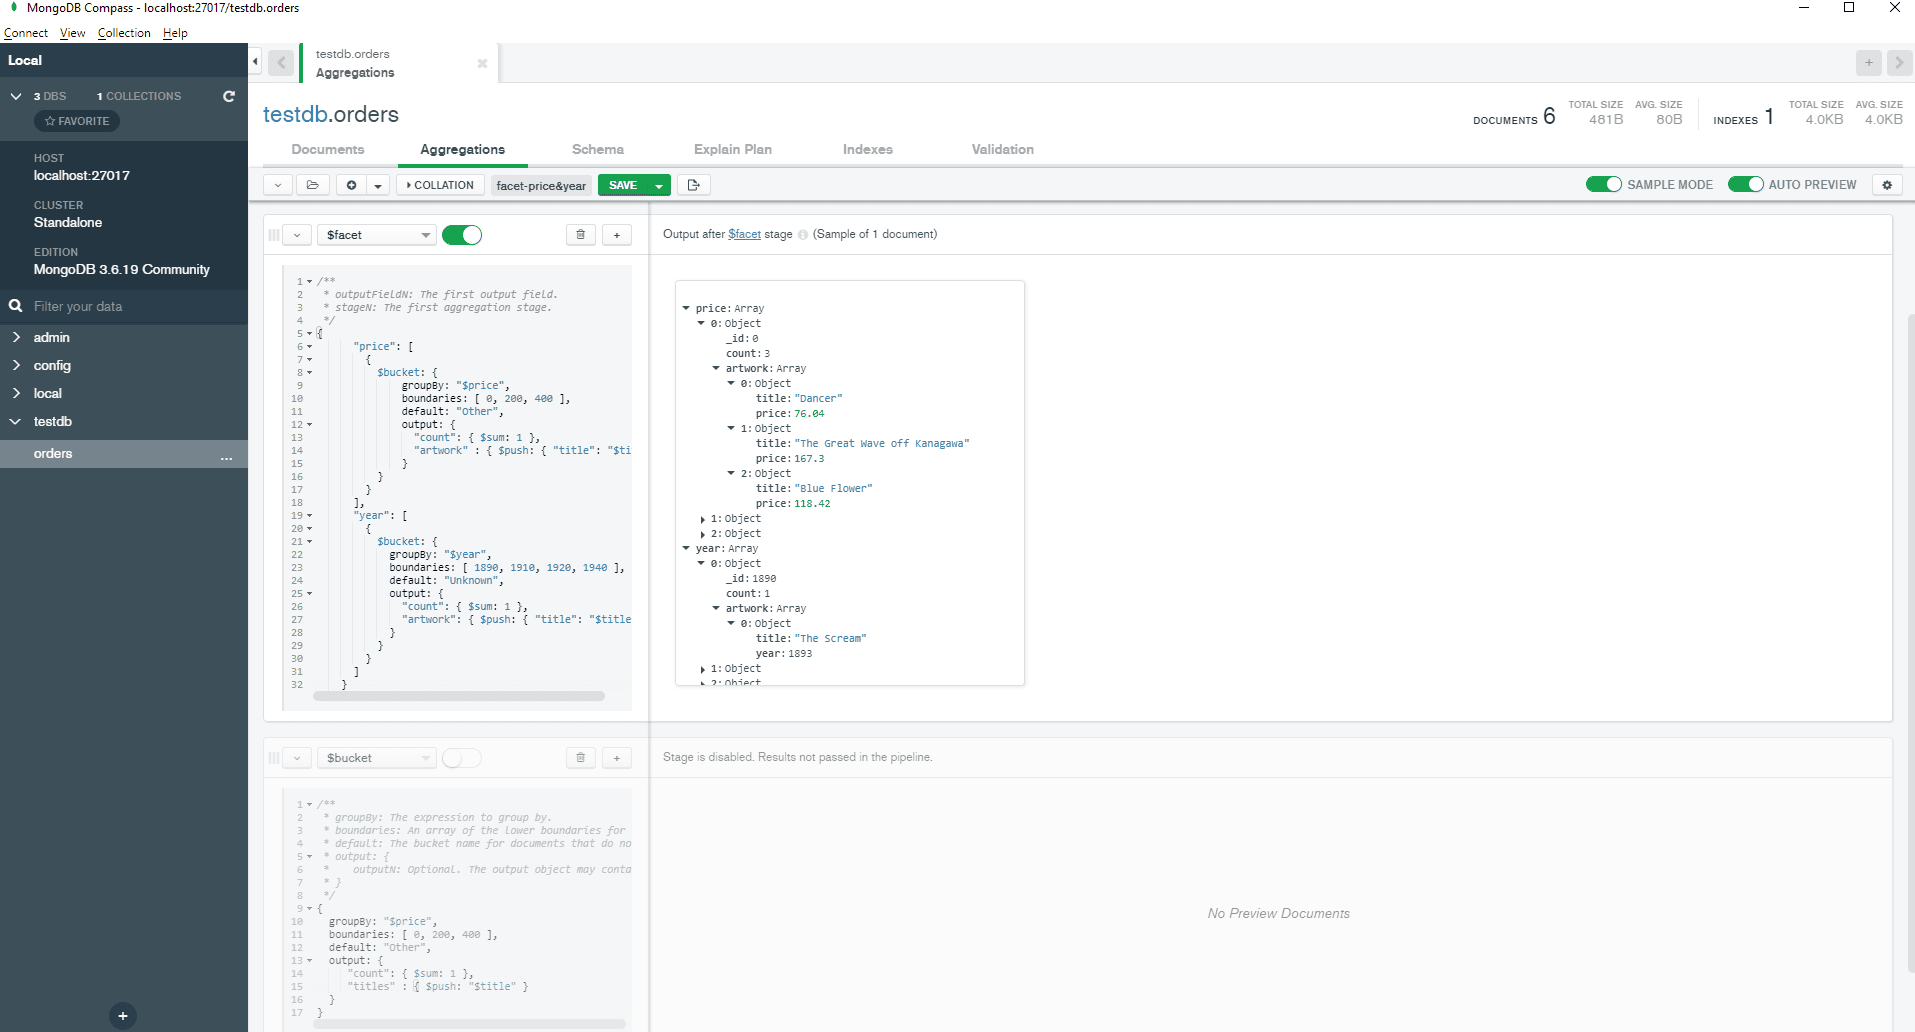Delete the $facet stage with trash icon
Screen dimensions: 1915x1032
pos(580,235)
